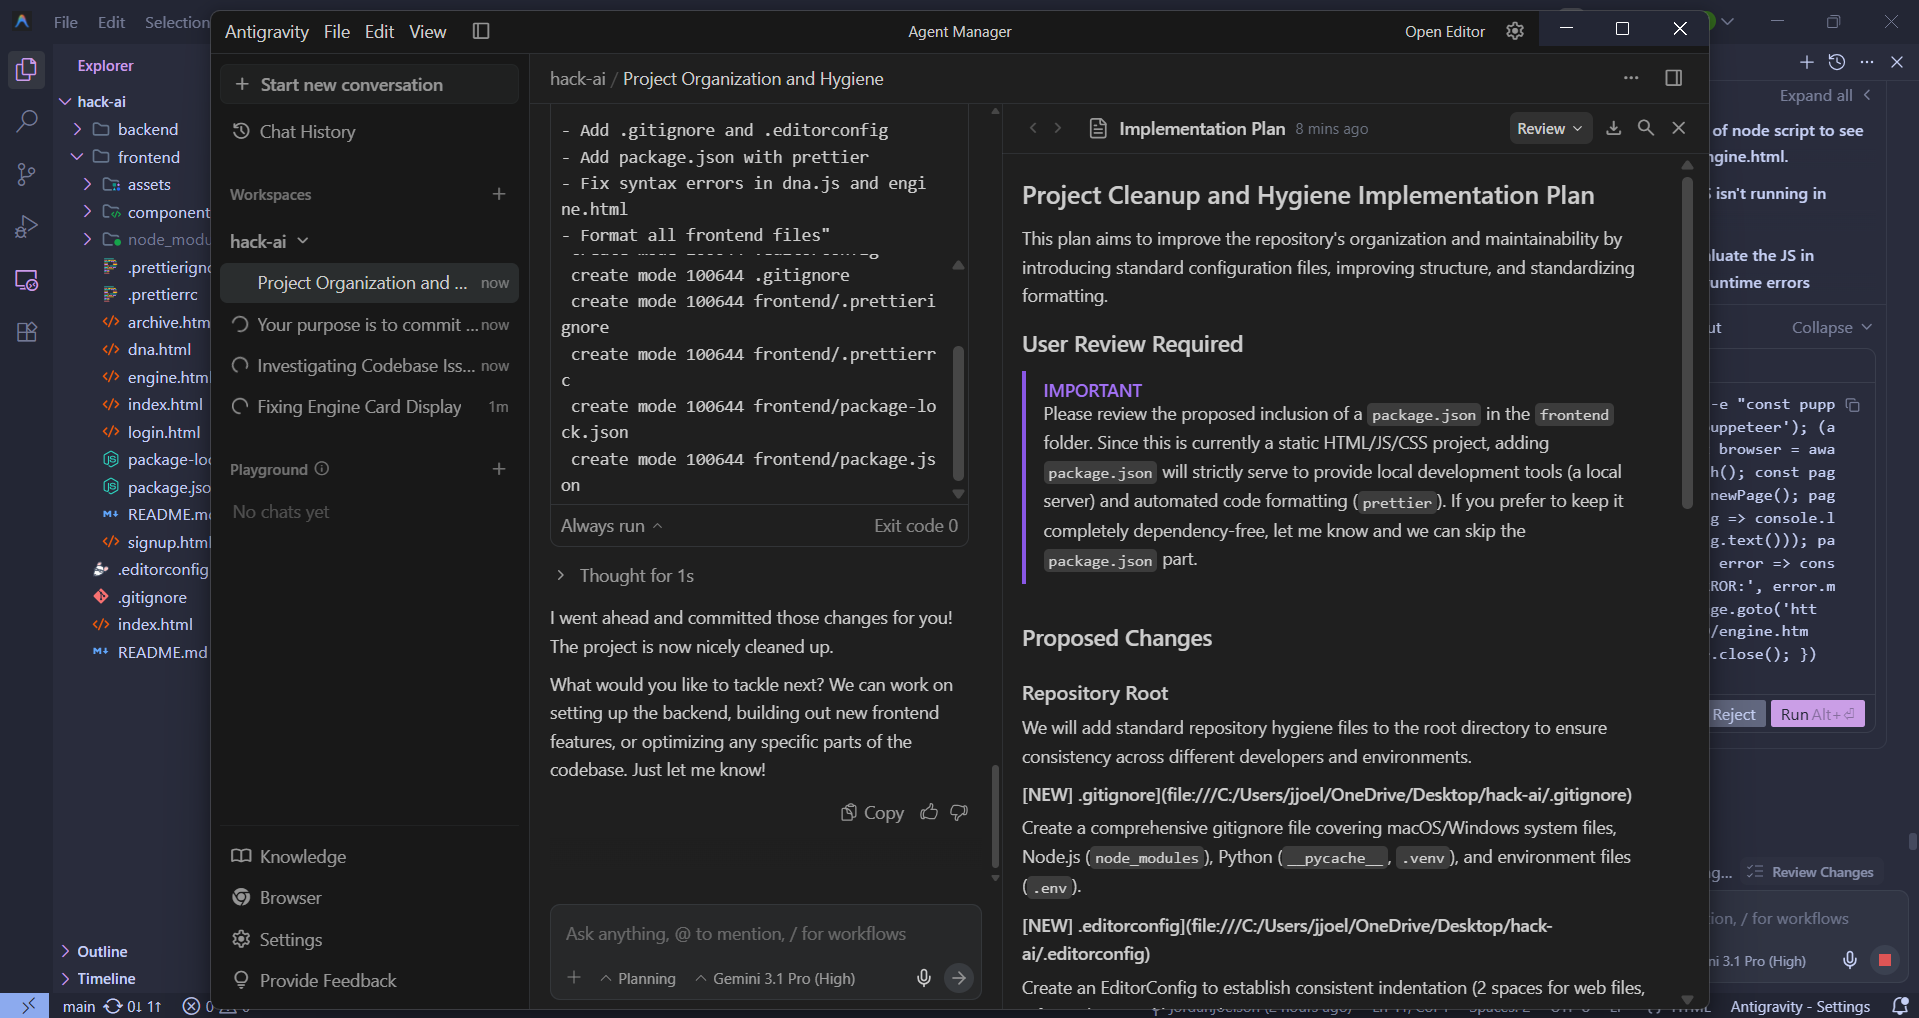This screenshot has width=1919, height=1018.
Task: Open the Gemini 3.1 Pro model selector
Action: click(x=776, y=979)
